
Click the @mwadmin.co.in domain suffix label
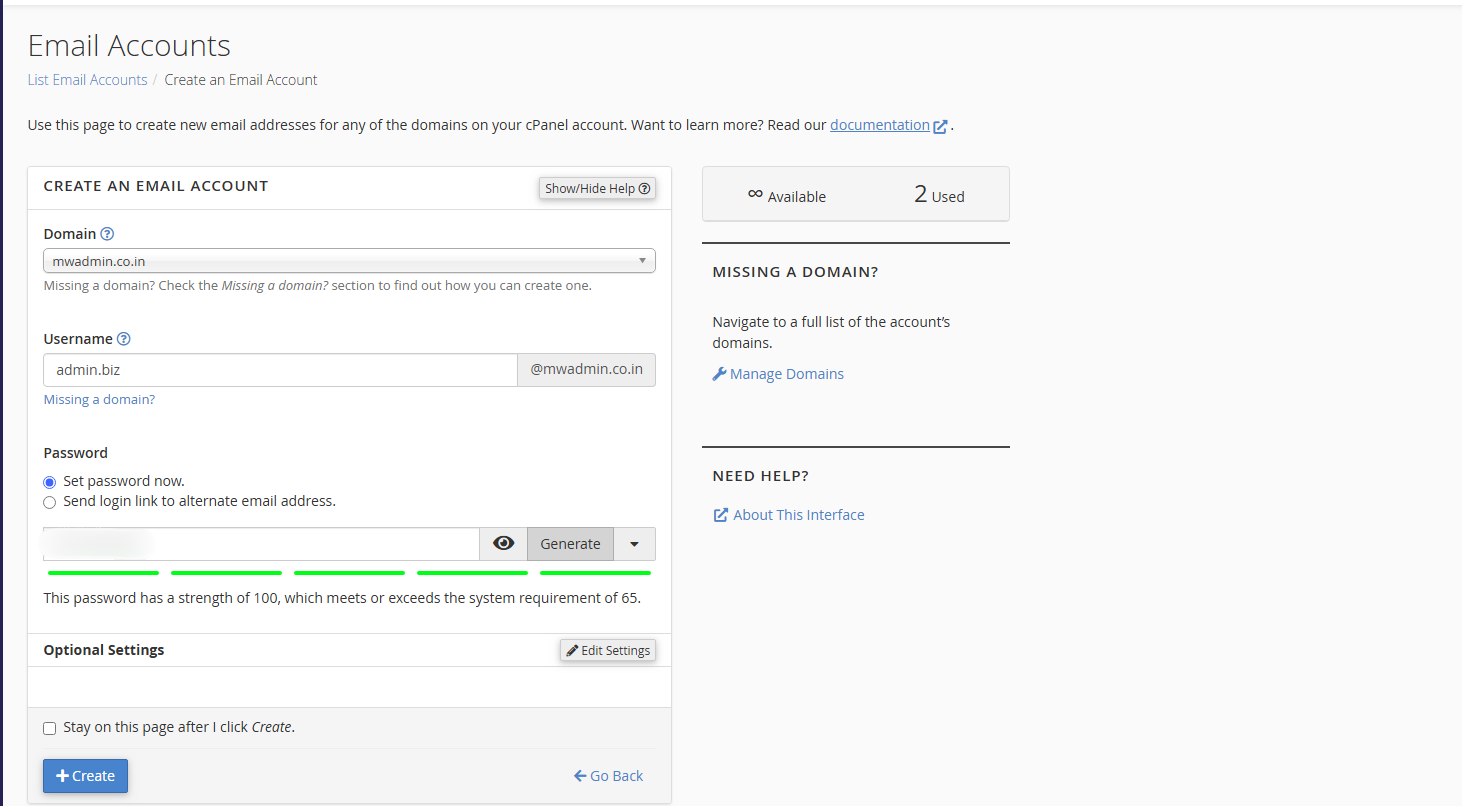click(x=586, y=370)
